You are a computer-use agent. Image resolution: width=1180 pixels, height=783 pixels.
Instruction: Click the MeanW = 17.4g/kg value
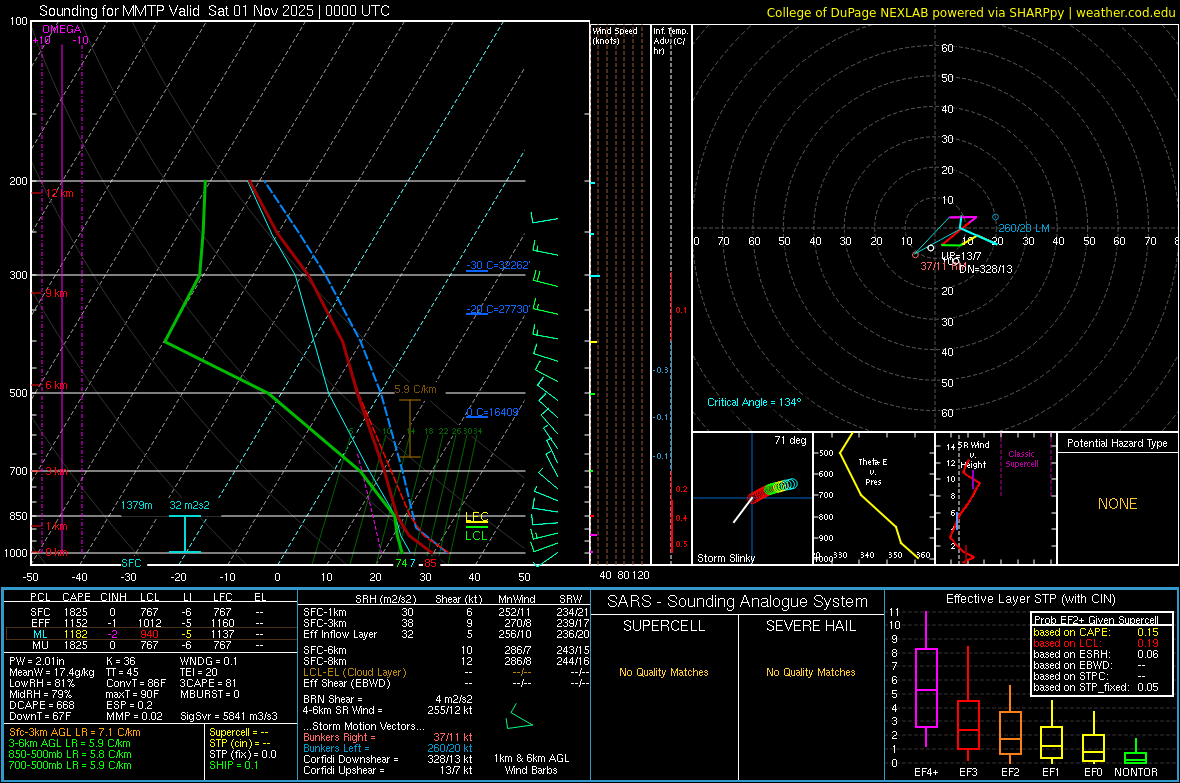tap(52, 672)
